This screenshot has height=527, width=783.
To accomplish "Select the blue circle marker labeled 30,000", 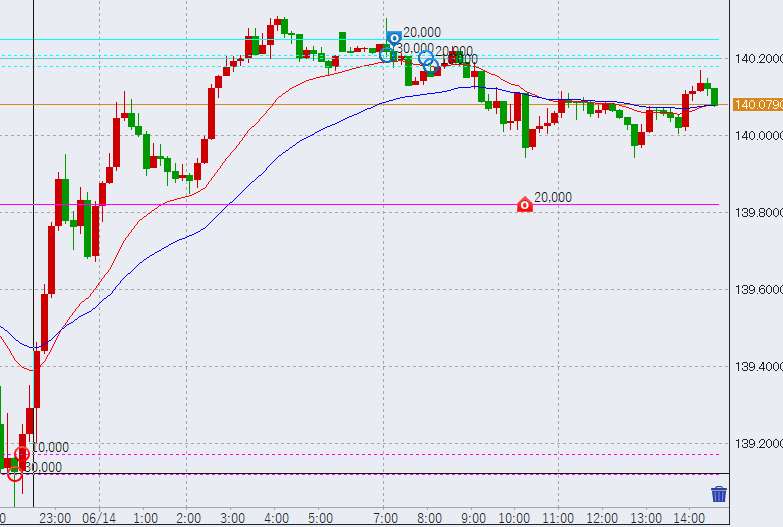I will tap(386, 54).
